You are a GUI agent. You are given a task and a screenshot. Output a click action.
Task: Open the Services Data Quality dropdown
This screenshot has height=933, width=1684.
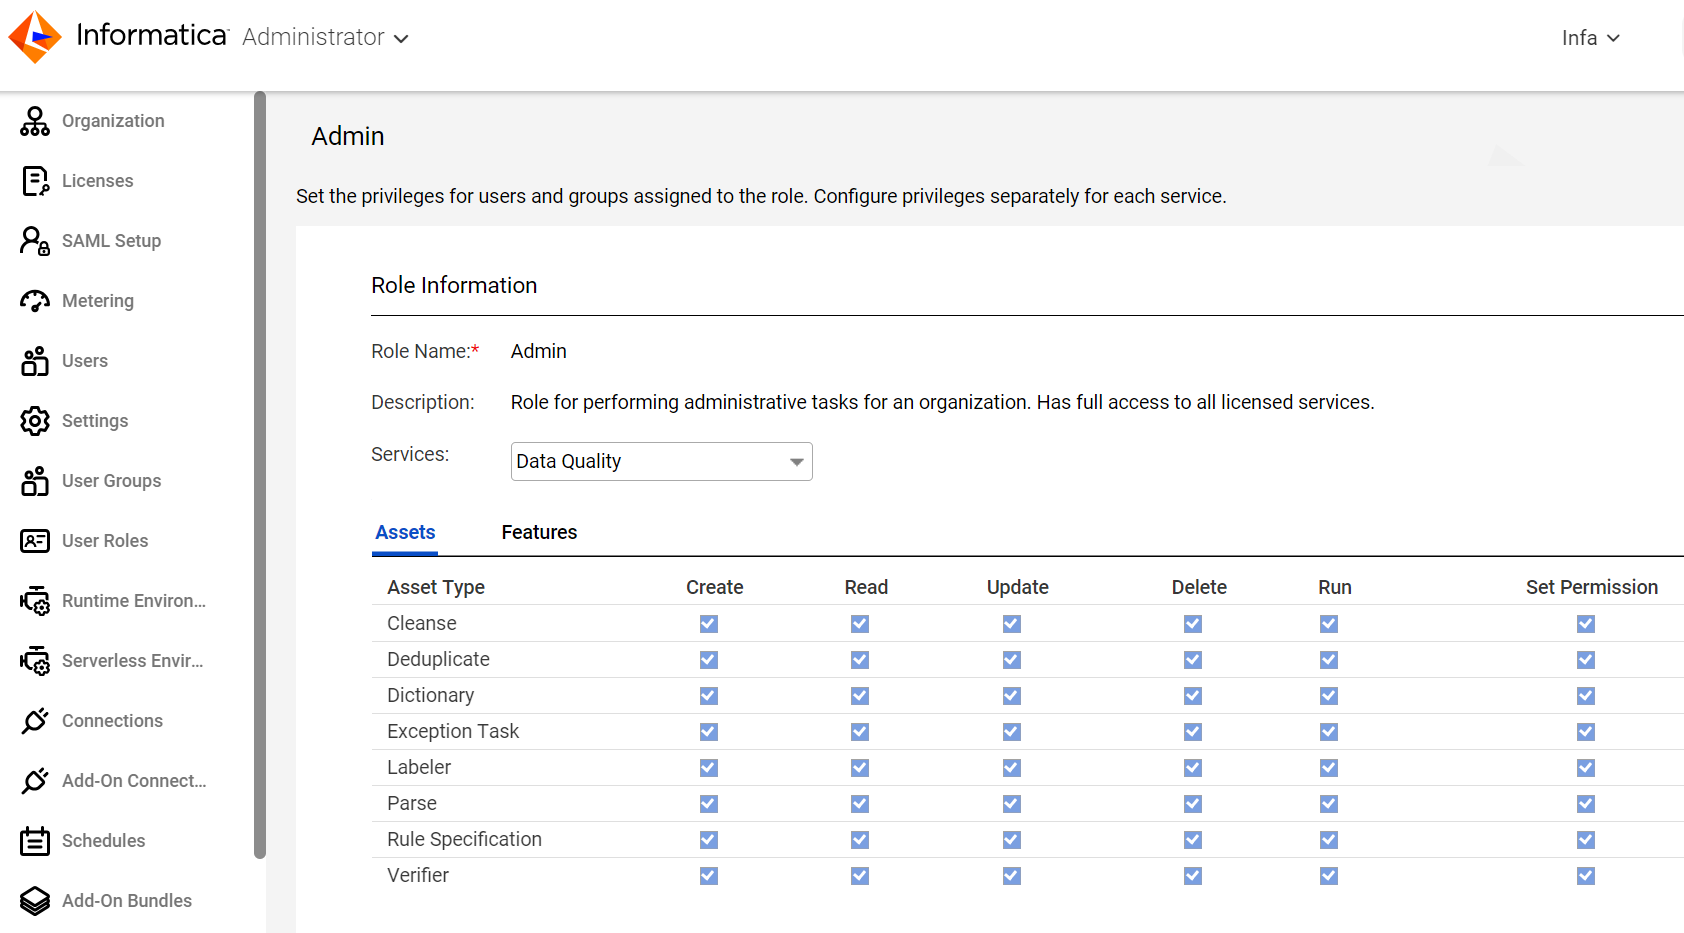pos(661,461)
